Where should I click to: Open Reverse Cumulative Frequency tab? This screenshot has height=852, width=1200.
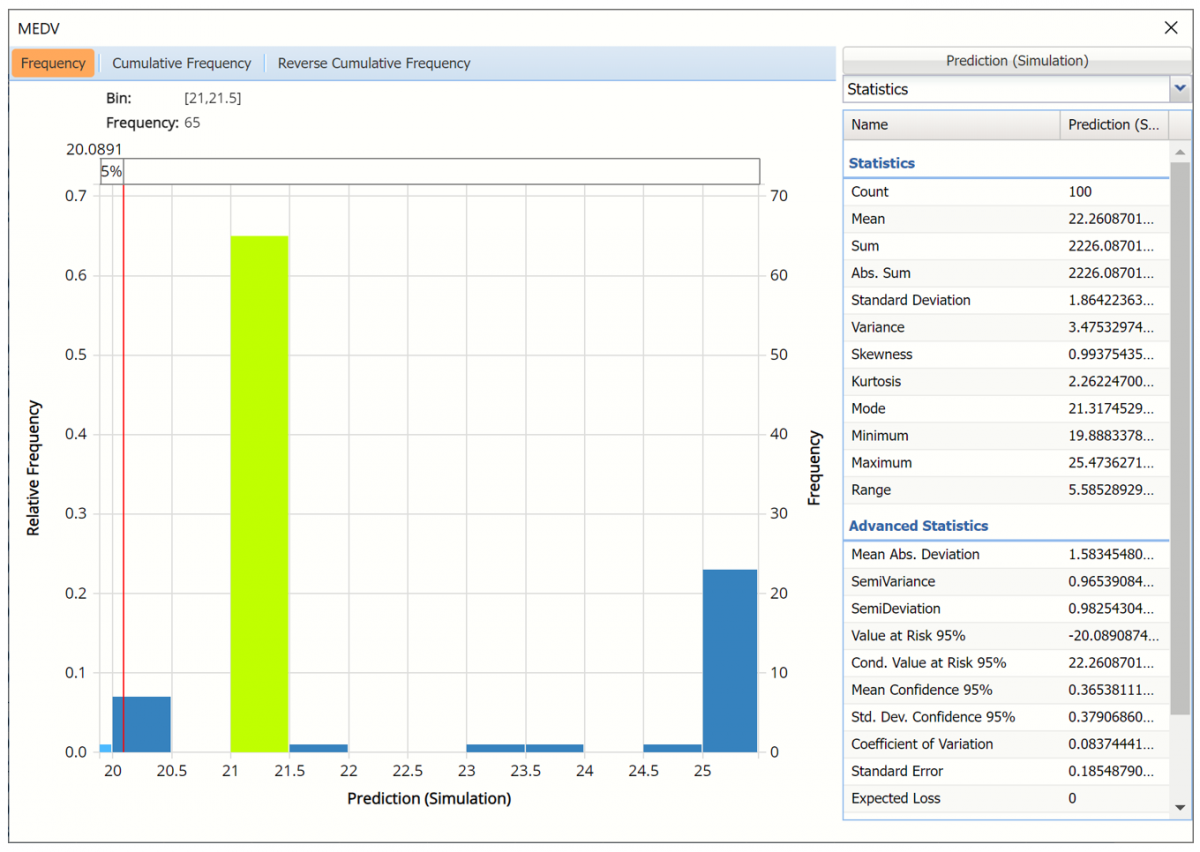click(x=374, y=63)
